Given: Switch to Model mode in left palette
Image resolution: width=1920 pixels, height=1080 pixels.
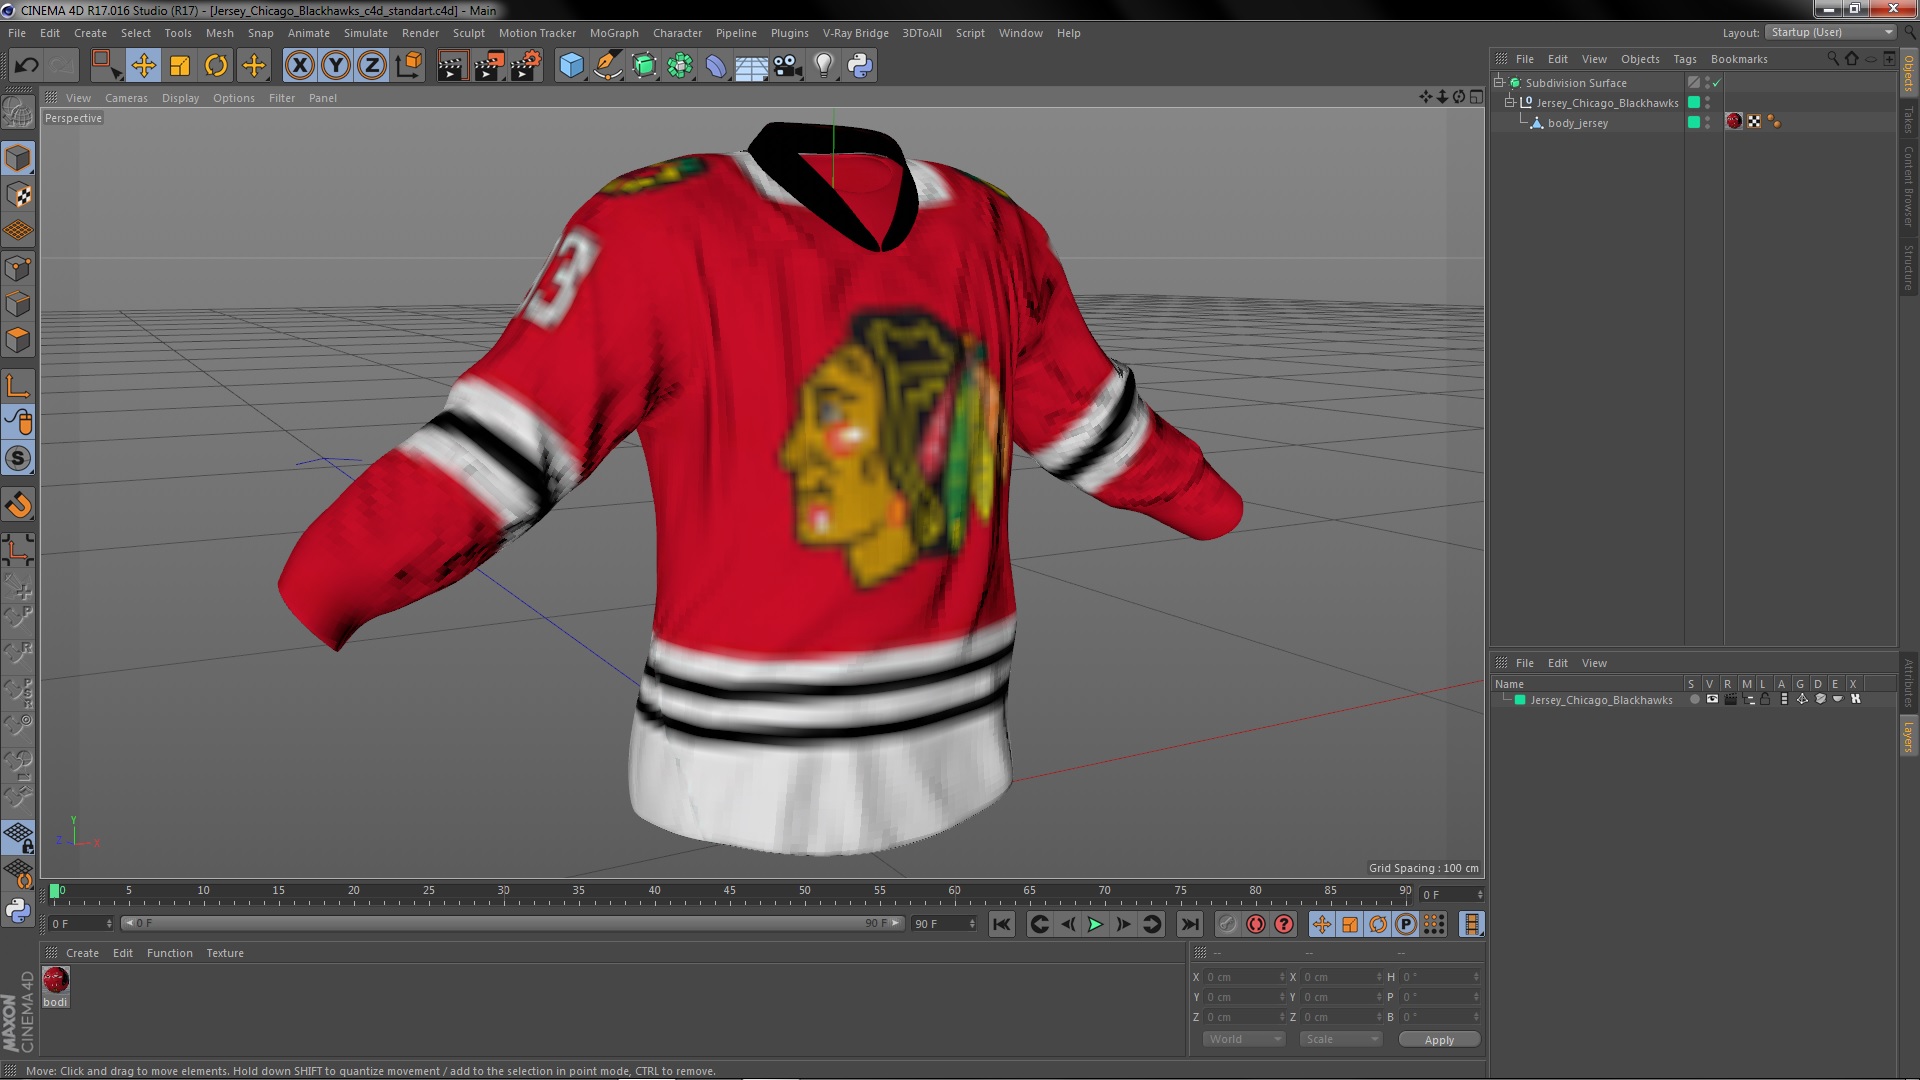Looking at the screenshot, I should (18, 158).
